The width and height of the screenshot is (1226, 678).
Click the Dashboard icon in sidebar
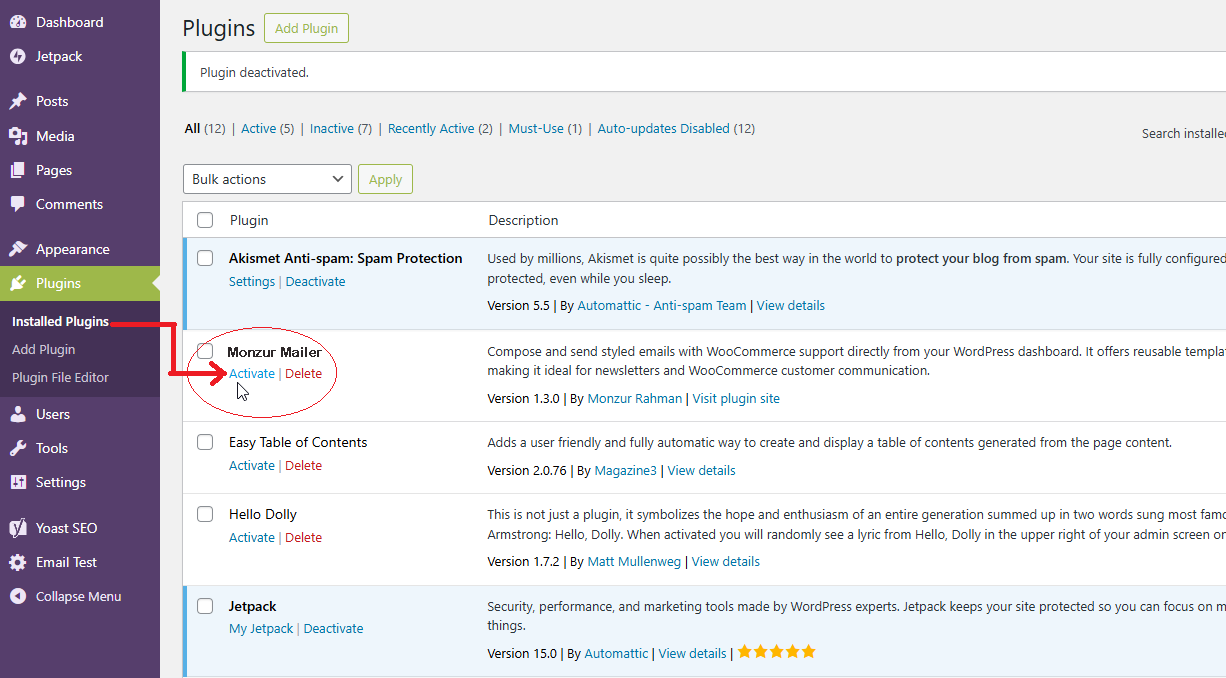pos(18,22)
